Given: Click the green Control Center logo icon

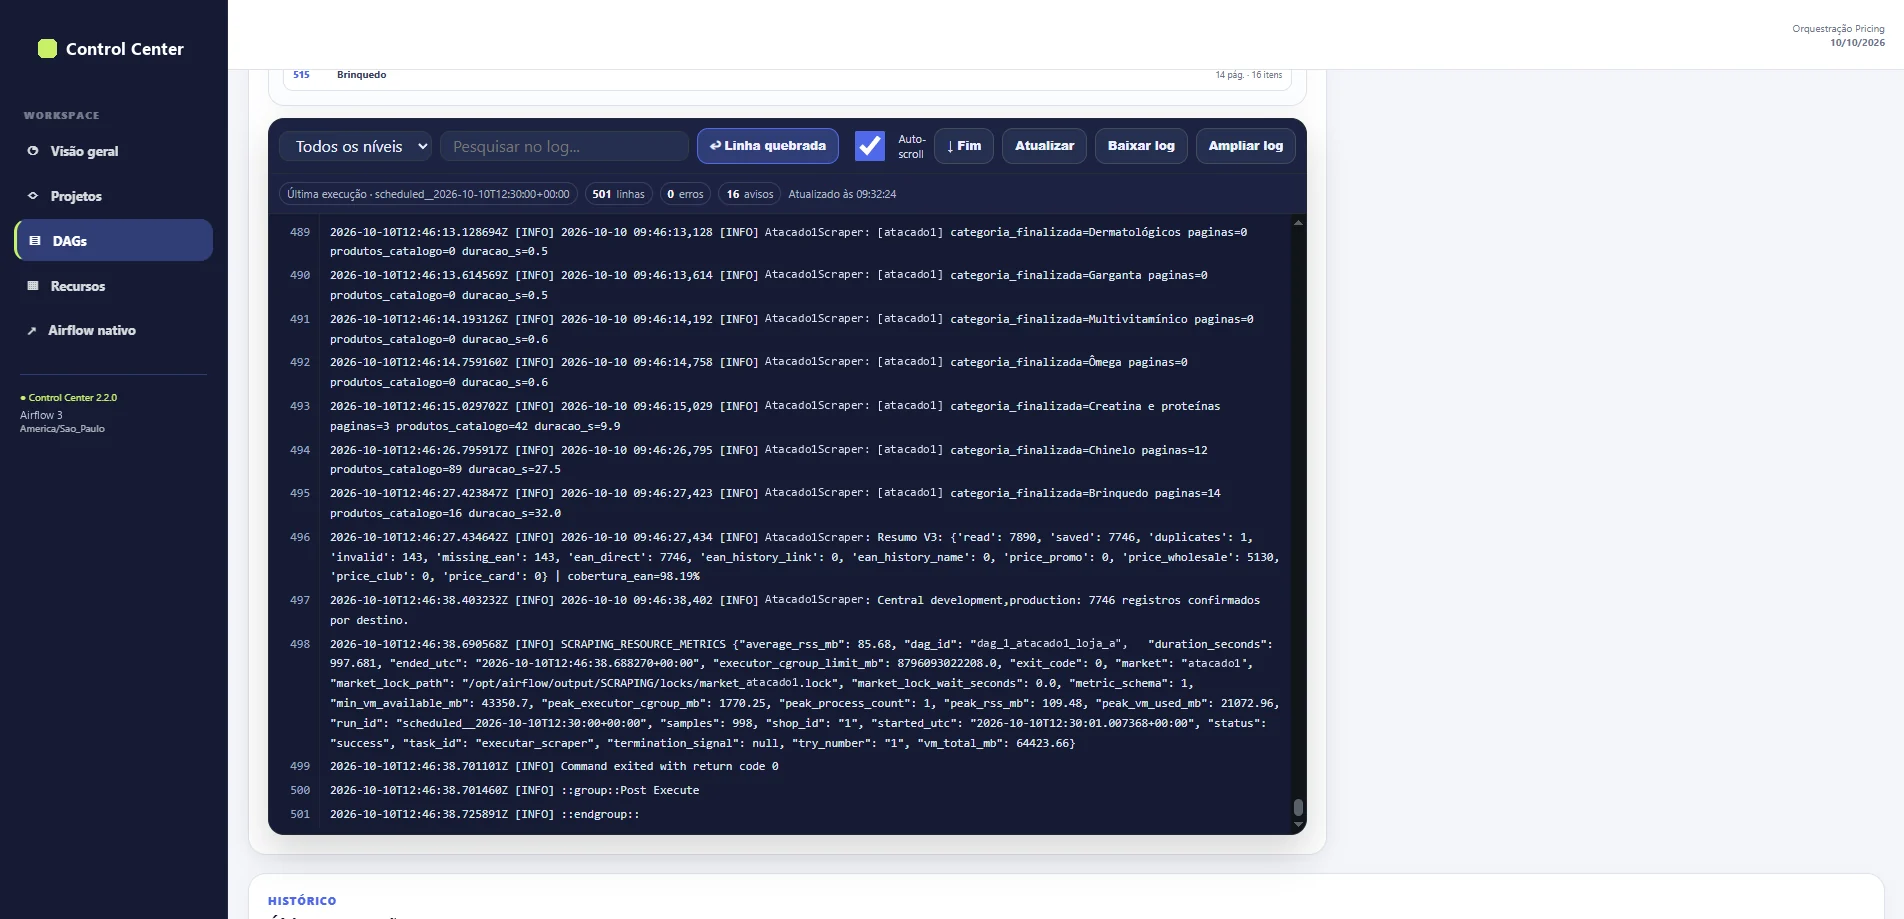Looking at the screenshot, I should 47,49.
